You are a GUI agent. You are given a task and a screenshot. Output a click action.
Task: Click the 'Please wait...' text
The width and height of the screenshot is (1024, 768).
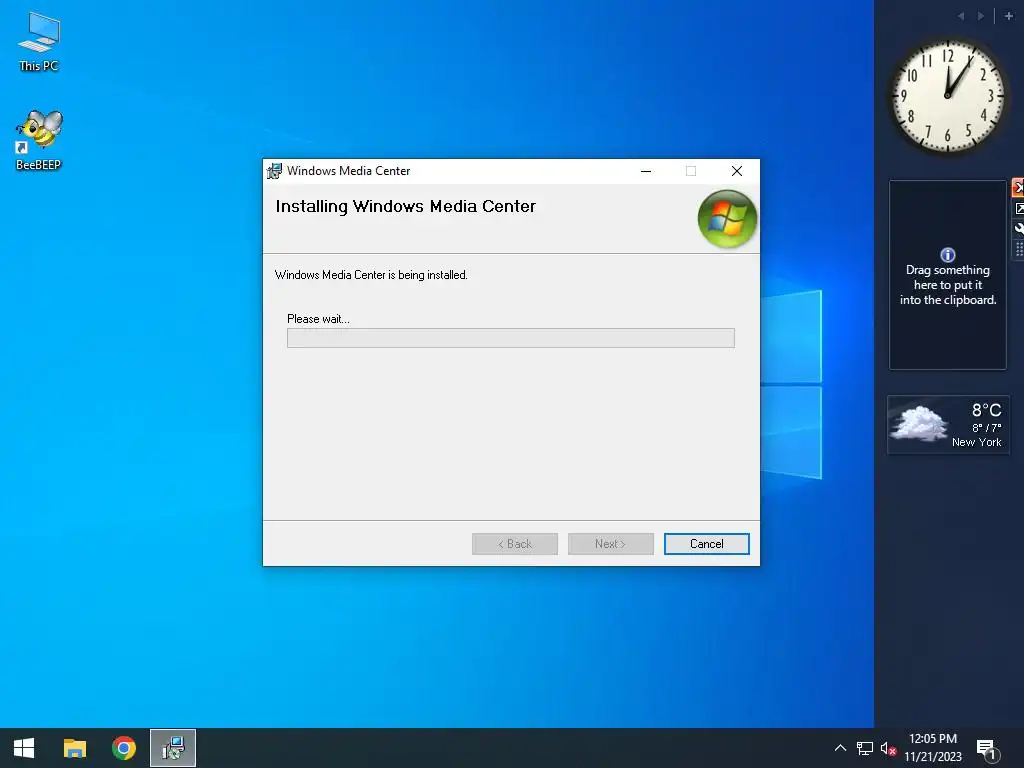tap(318, 319)
